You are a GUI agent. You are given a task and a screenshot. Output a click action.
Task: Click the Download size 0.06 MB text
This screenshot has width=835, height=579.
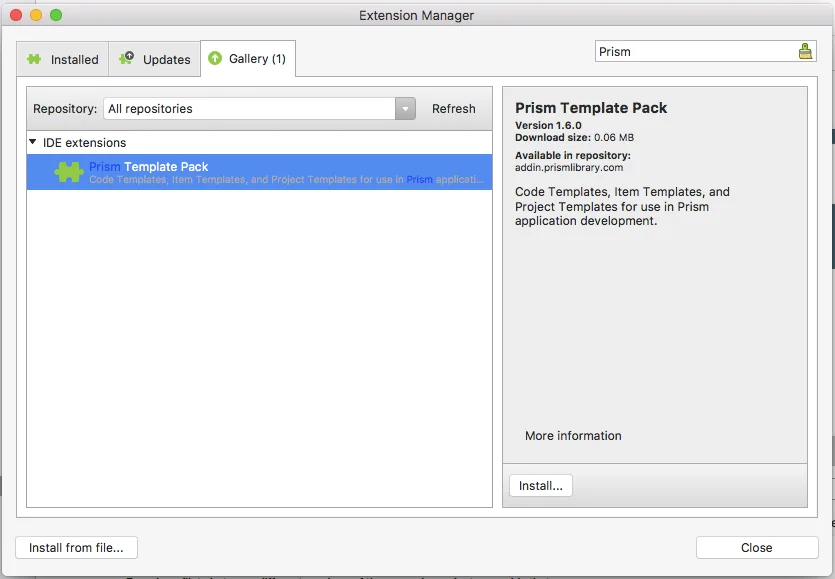(x=574, y=137)
